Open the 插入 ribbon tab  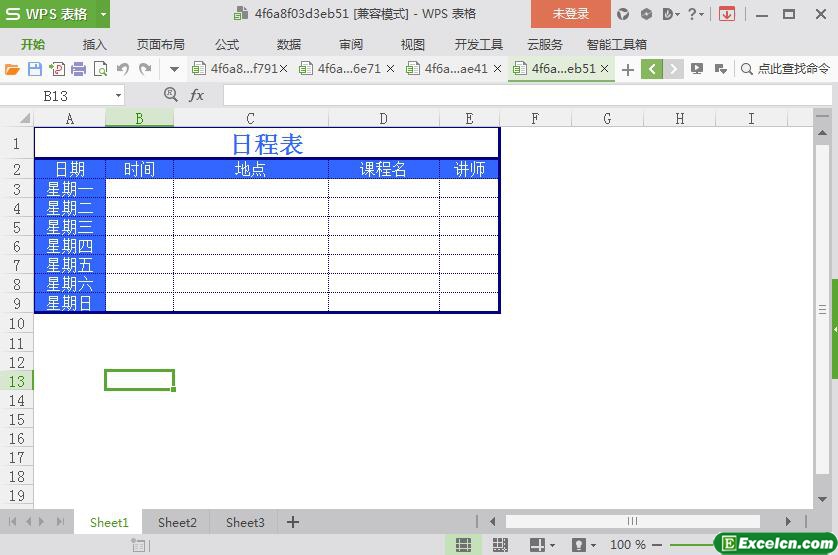[x=95, y=44]
